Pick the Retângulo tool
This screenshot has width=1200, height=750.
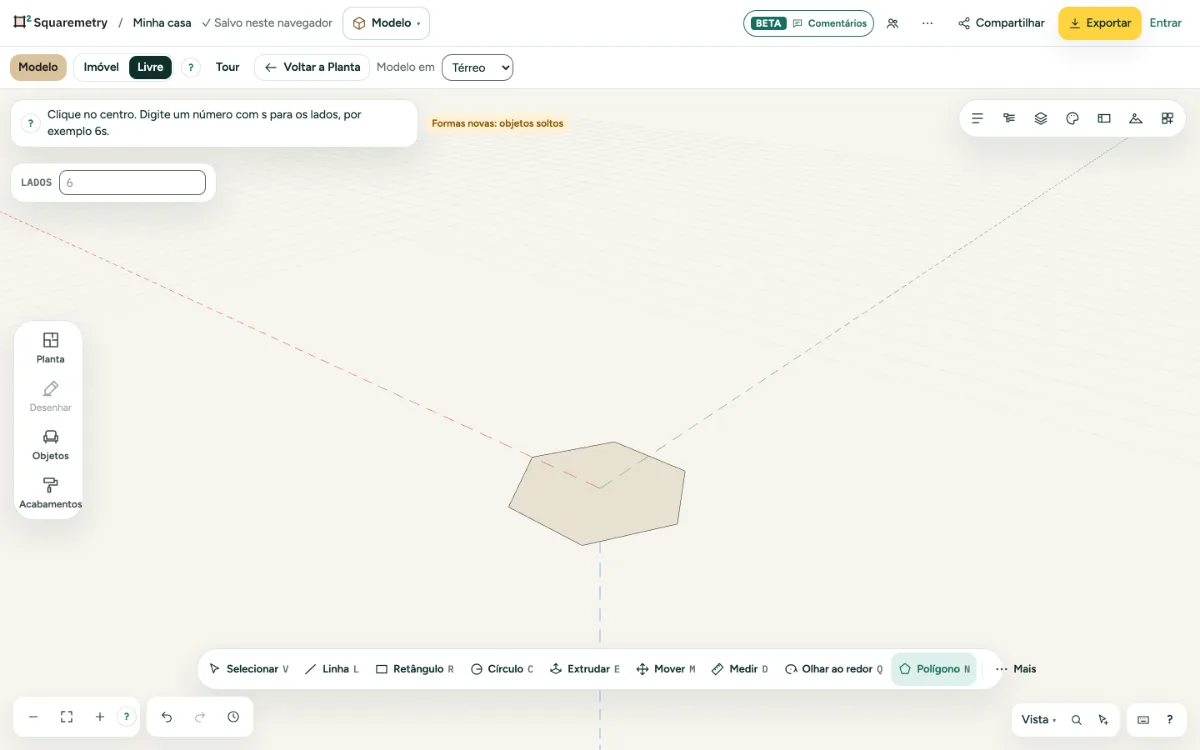415,669
